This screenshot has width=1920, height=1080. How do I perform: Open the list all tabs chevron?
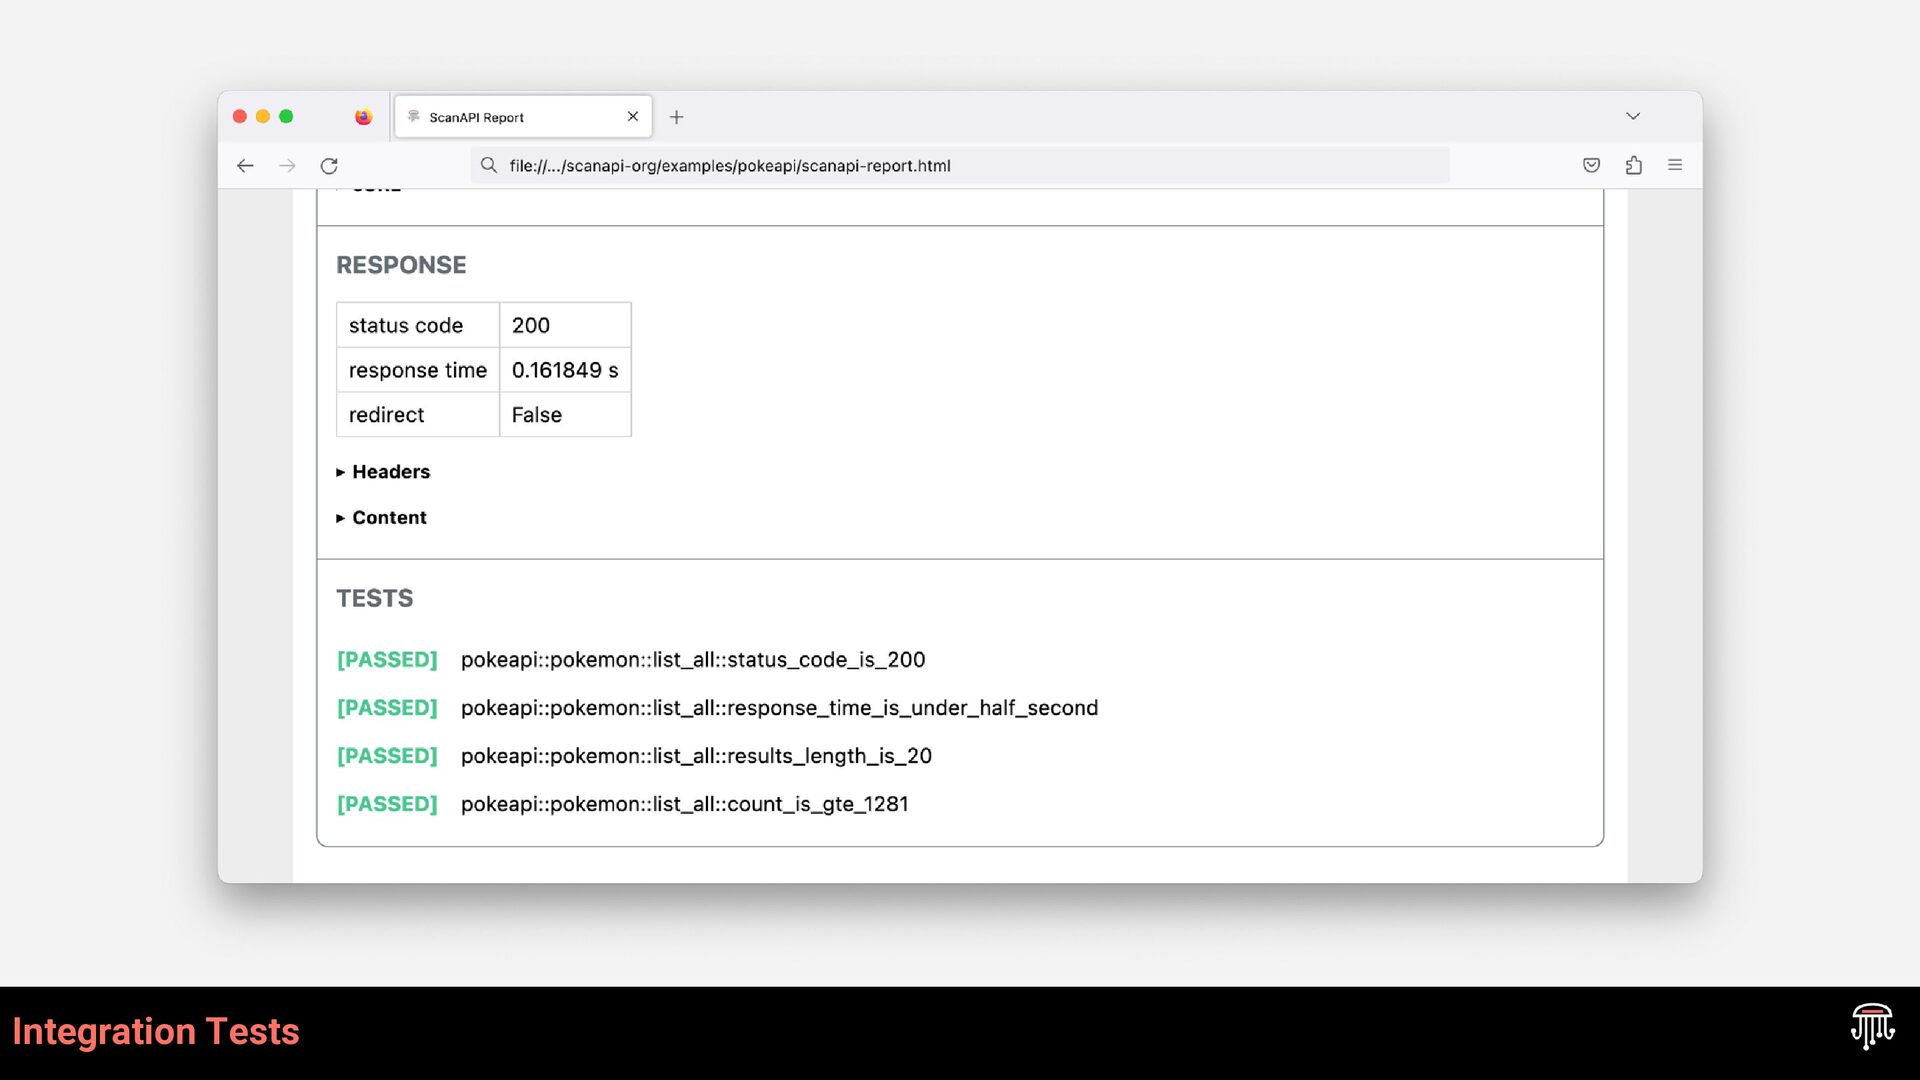click(x=1633, y=117)
